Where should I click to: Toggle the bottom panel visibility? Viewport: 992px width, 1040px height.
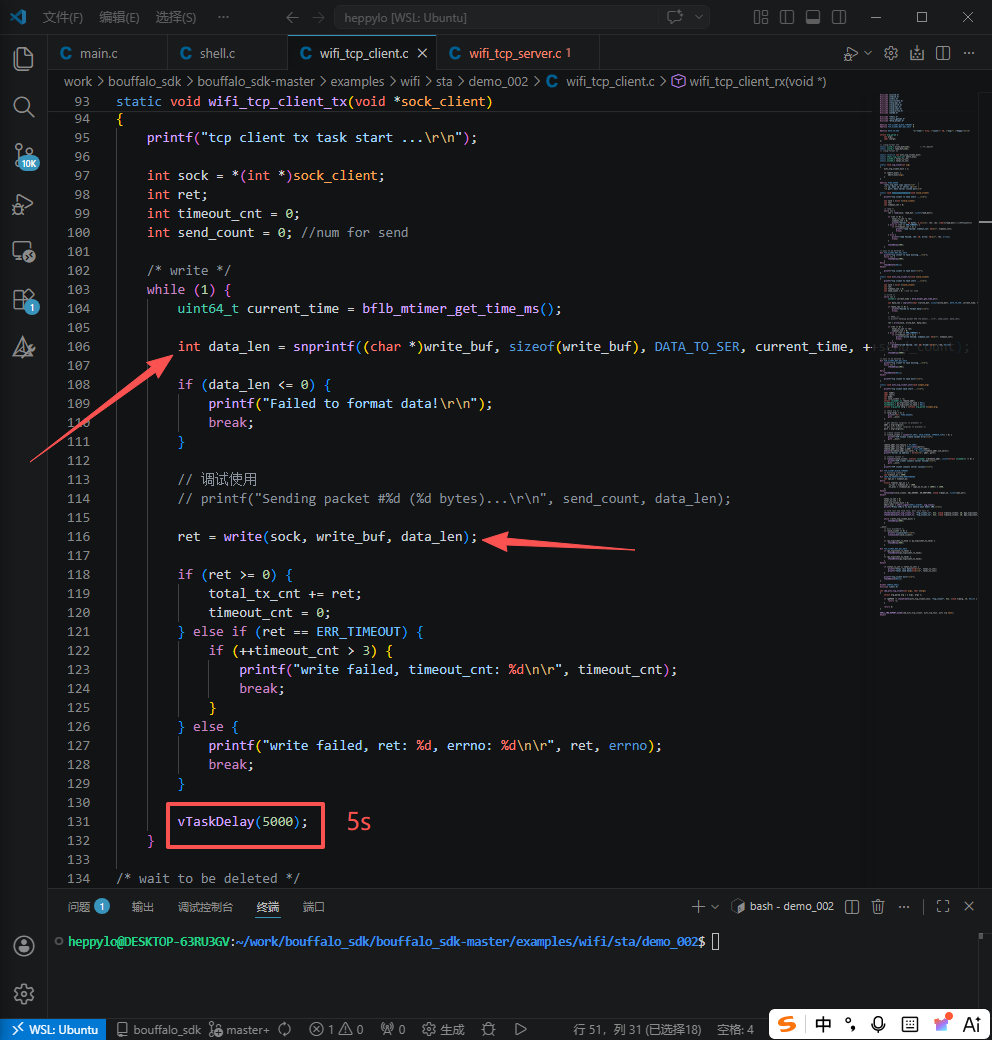coord(812,17)
